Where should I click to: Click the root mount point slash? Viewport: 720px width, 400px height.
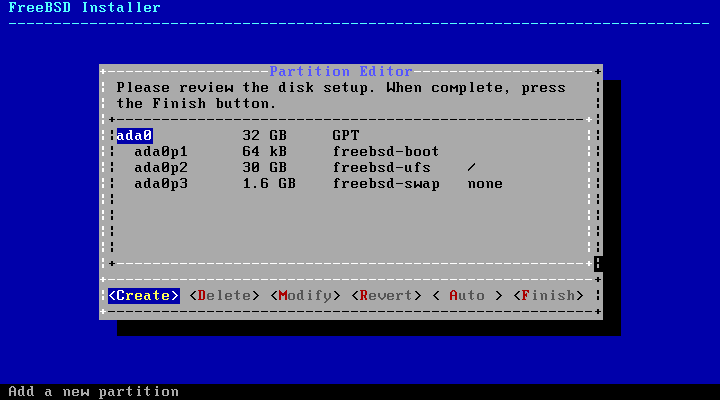471,167
